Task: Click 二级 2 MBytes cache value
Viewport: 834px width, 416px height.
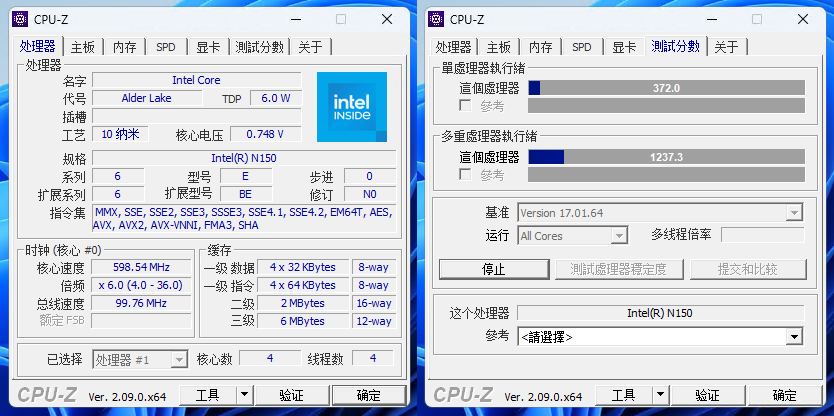Action: [303, 303]
